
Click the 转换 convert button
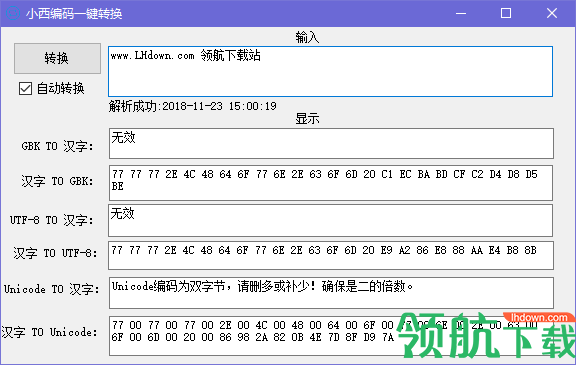[57, 58]
